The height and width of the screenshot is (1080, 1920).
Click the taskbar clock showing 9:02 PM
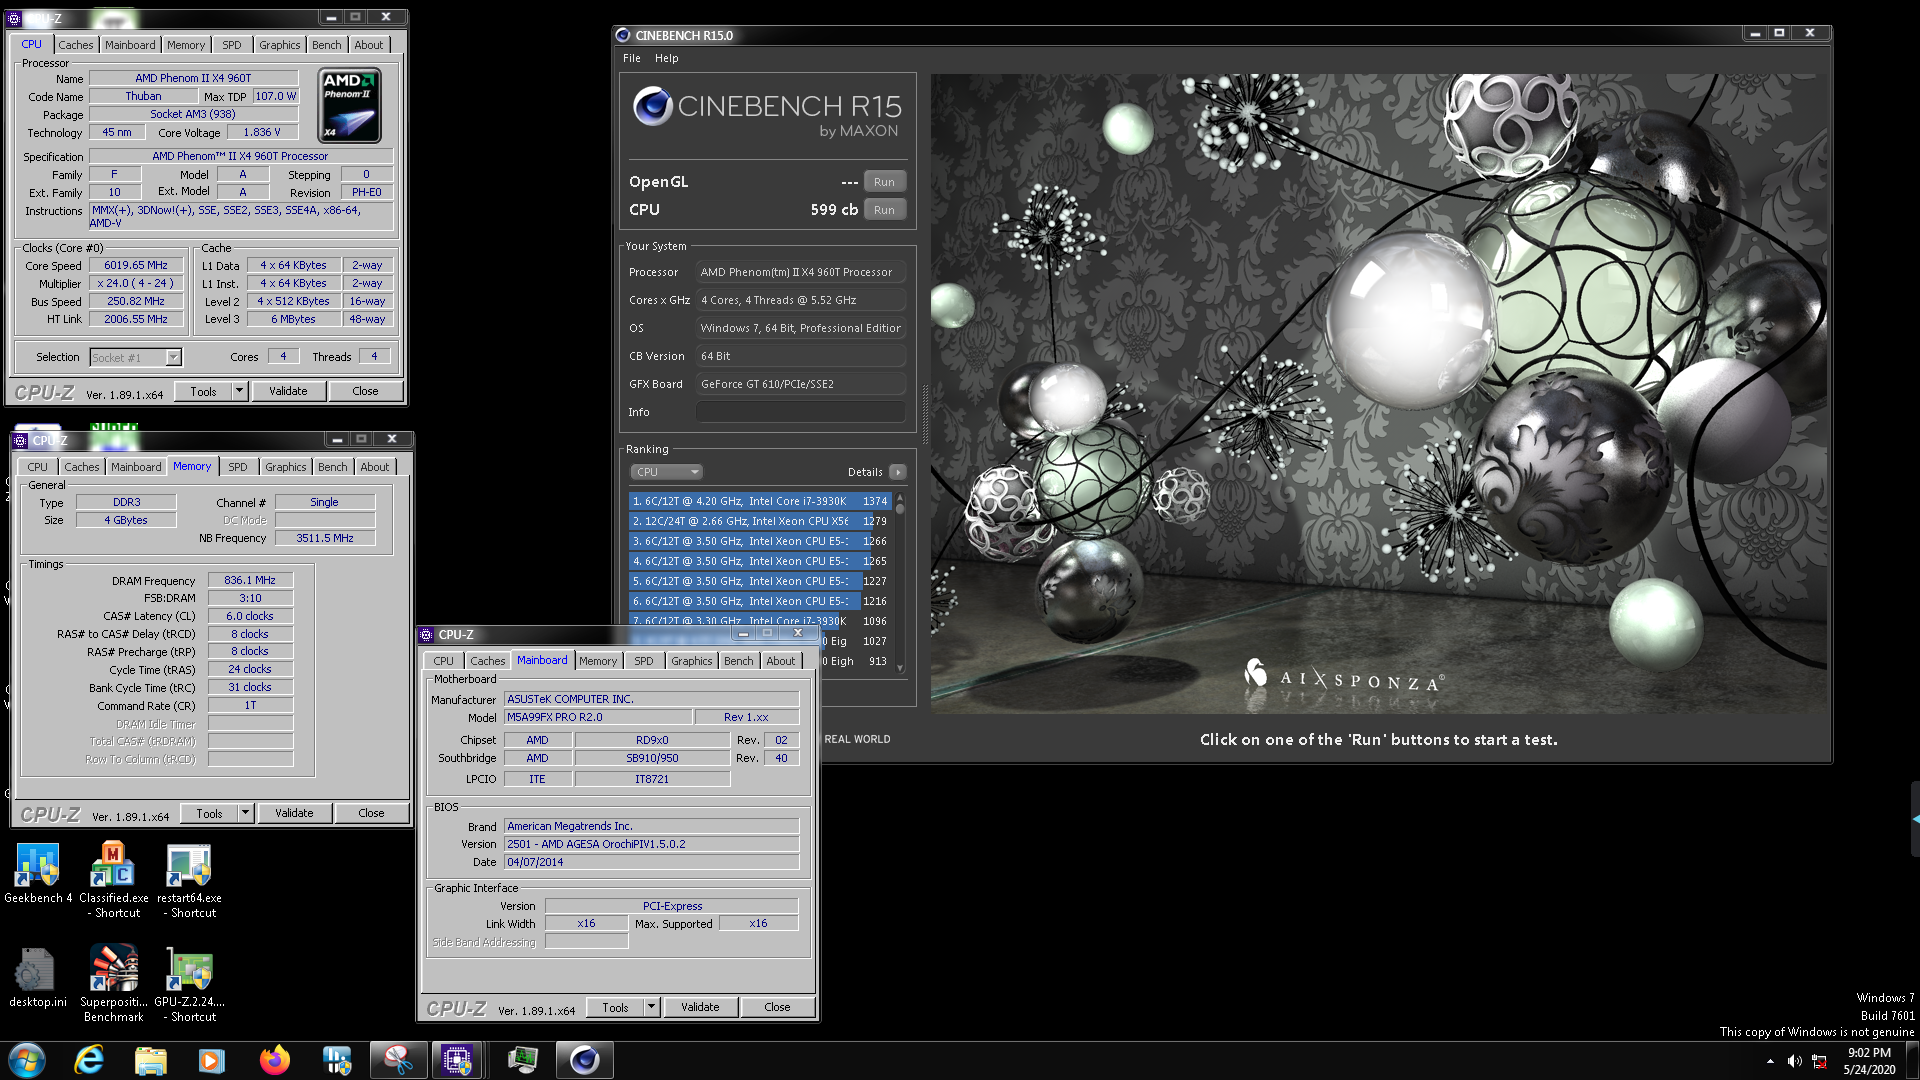pyautogui.click(x=1869, y=1061)
